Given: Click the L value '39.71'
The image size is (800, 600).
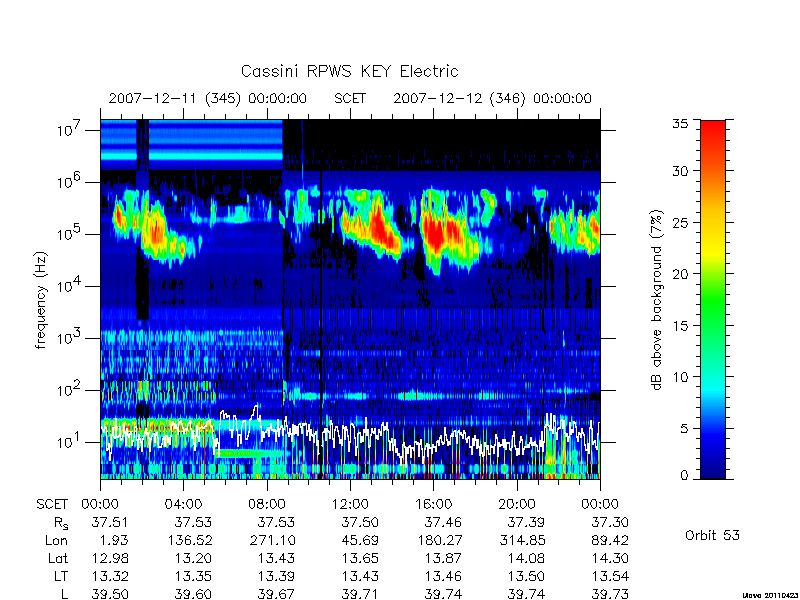Looking at the screenshot, I should 360,594.
